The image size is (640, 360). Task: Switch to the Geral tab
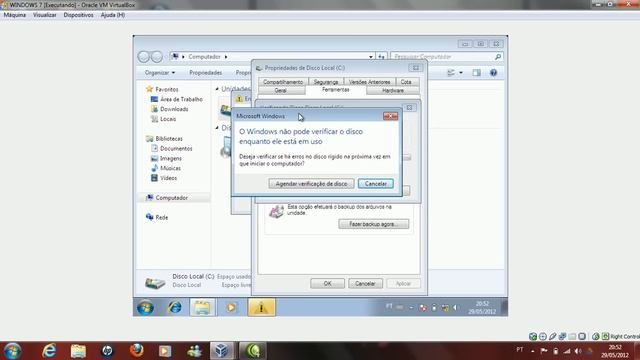(280, 90)
